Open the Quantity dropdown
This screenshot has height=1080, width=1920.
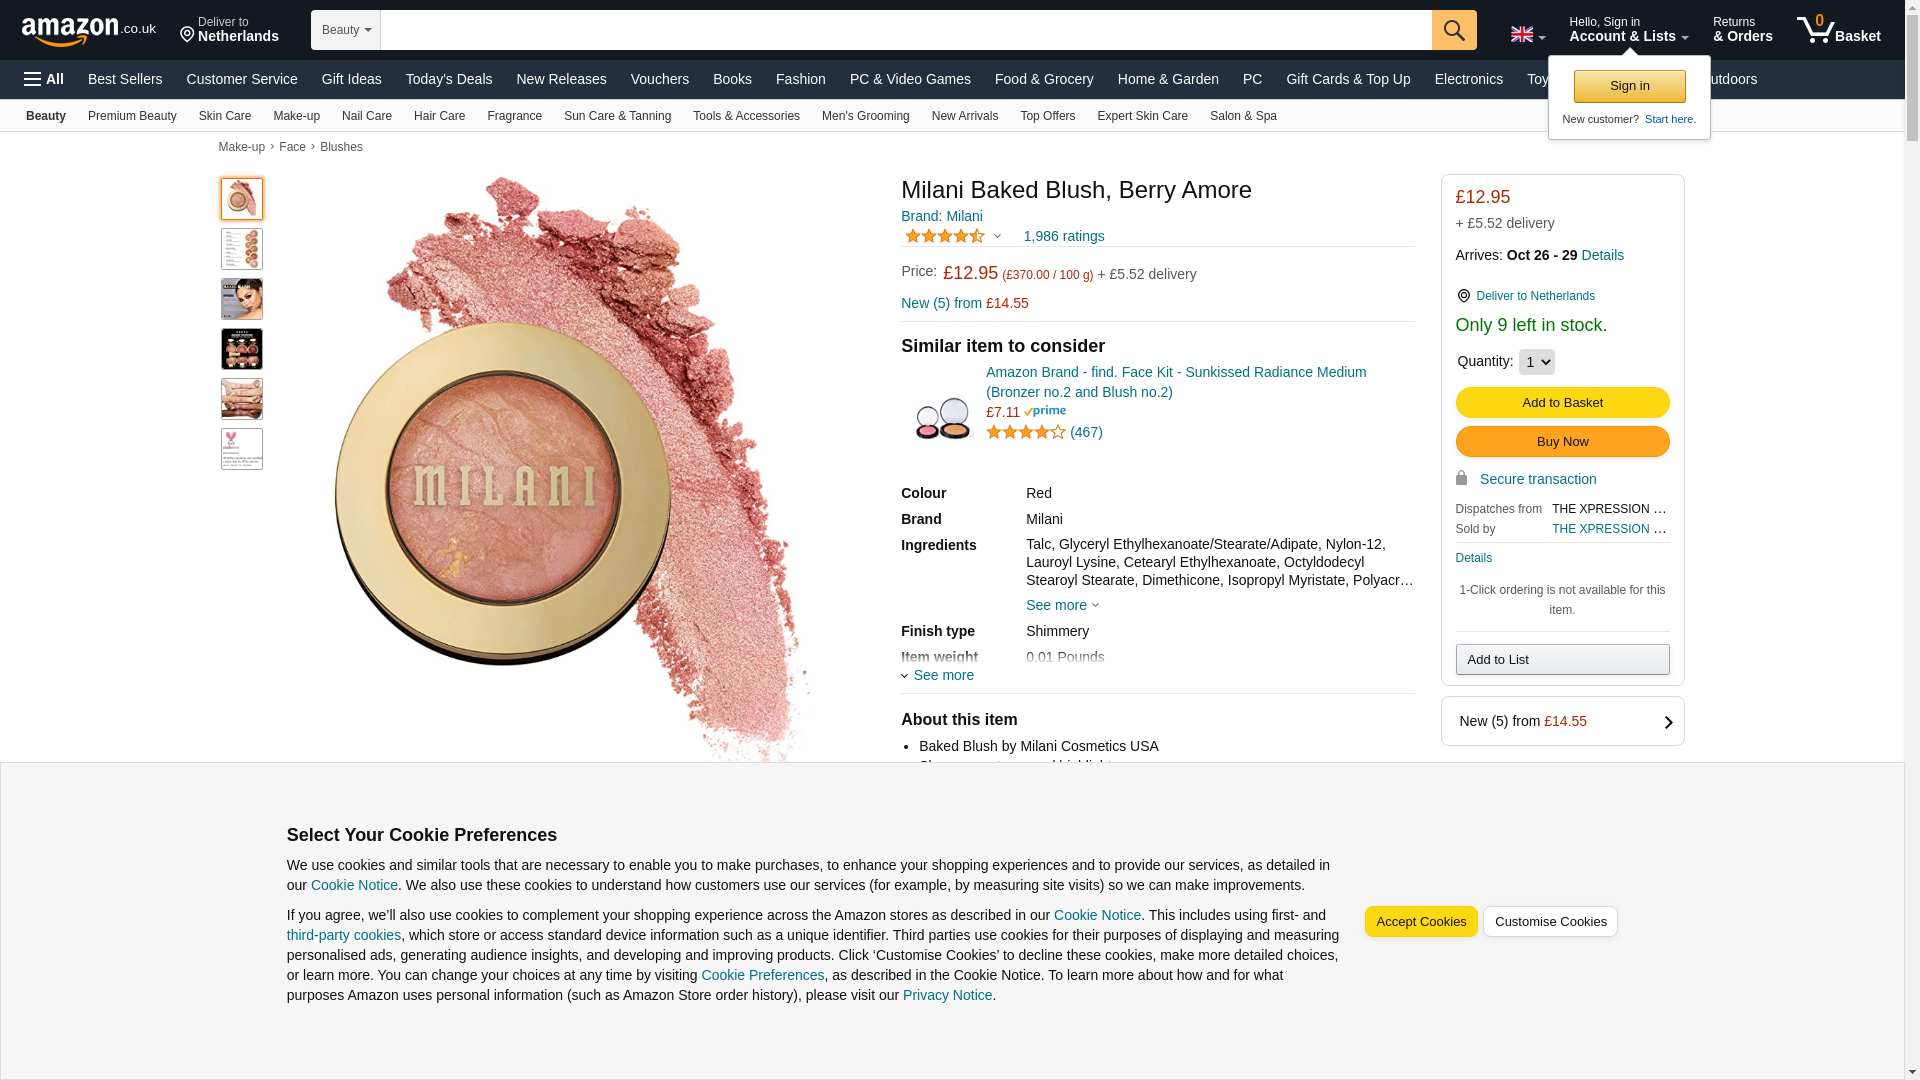point(1536,362)
